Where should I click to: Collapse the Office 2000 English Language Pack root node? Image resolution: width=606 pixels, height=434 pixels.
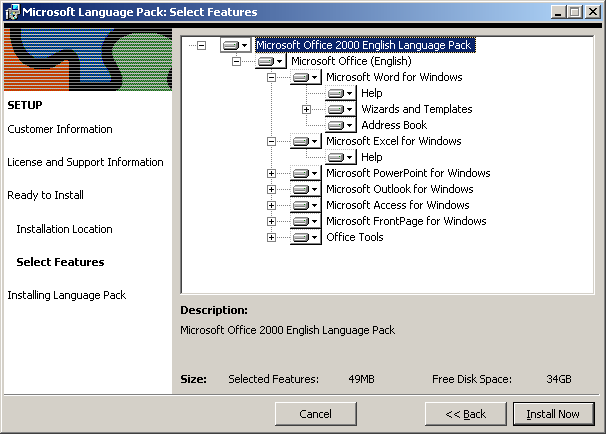pyautogui.click(x=201, y=45)
